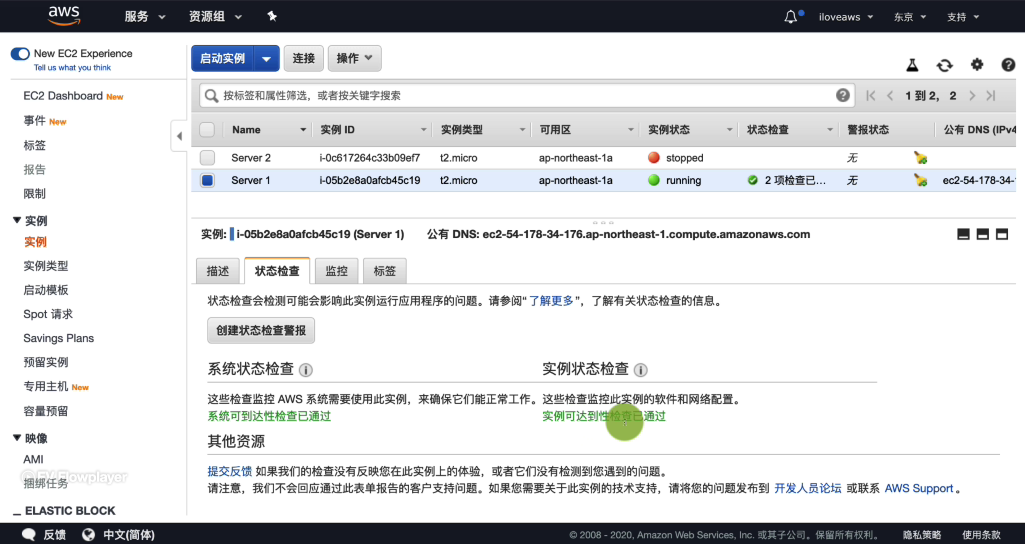Open Spot 请求 in sidebar
1025x544 pixels.
tap(48, 314)
